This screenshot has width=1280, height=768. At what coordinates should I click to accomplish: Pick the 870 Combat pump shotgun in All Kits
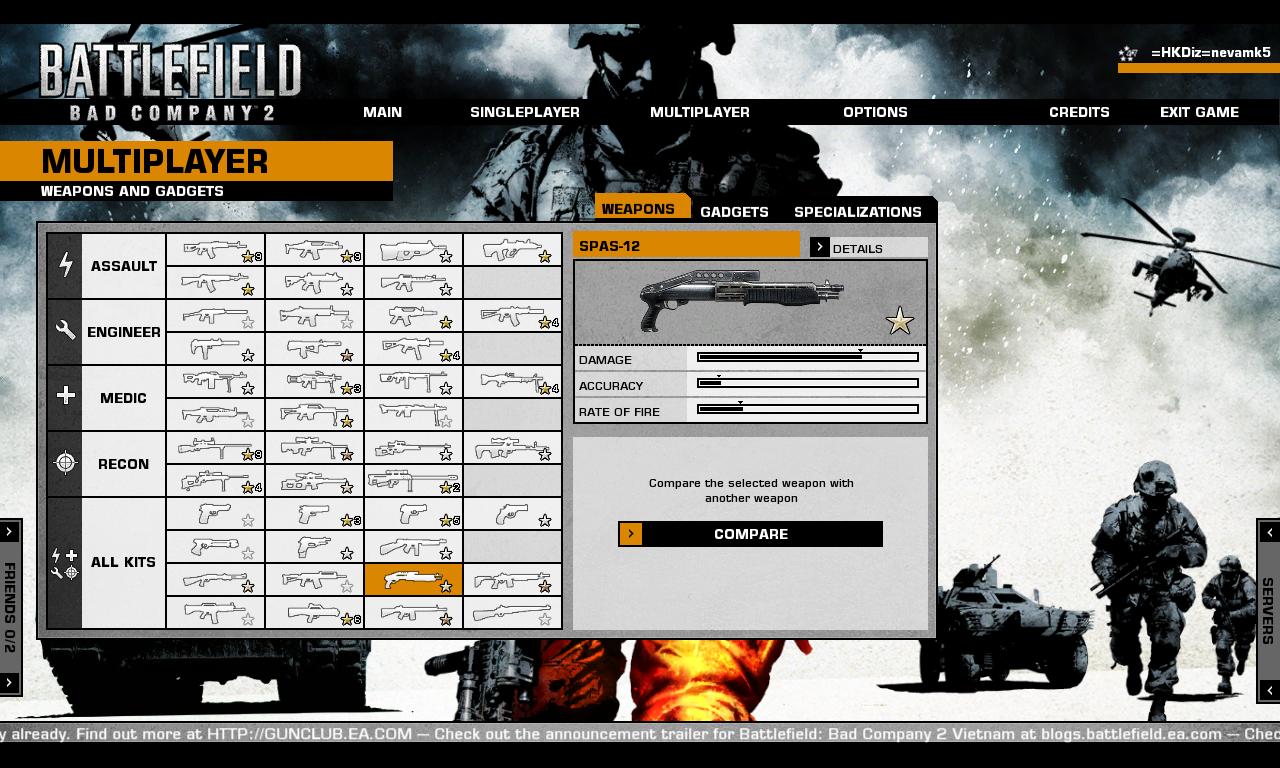tap(215, 580)
